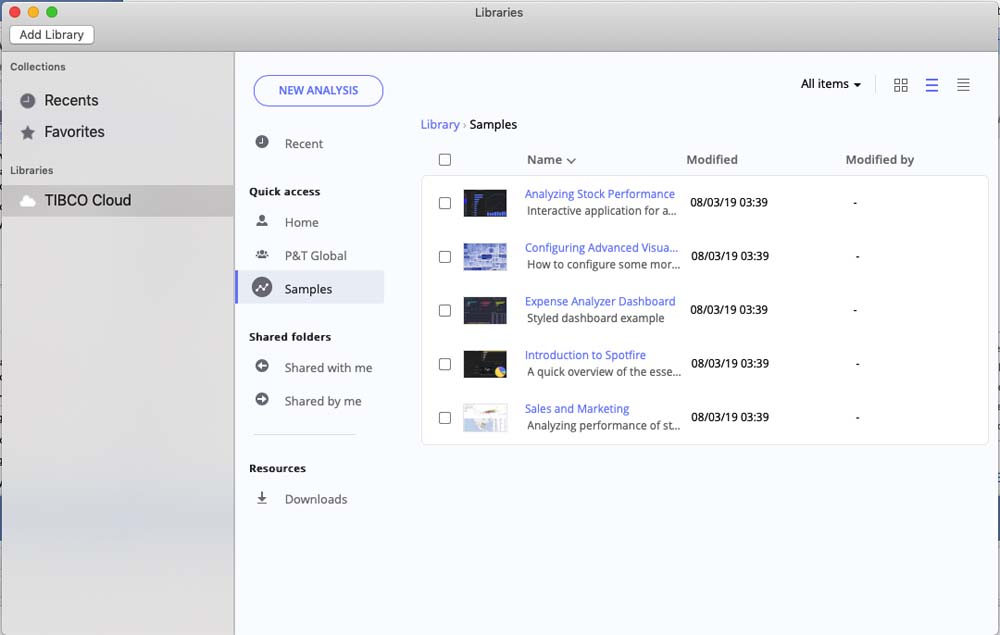Click the Shared by me arrow icon
The height and width of the screenshot is (635, 1000).
click(x=262, y=400)
